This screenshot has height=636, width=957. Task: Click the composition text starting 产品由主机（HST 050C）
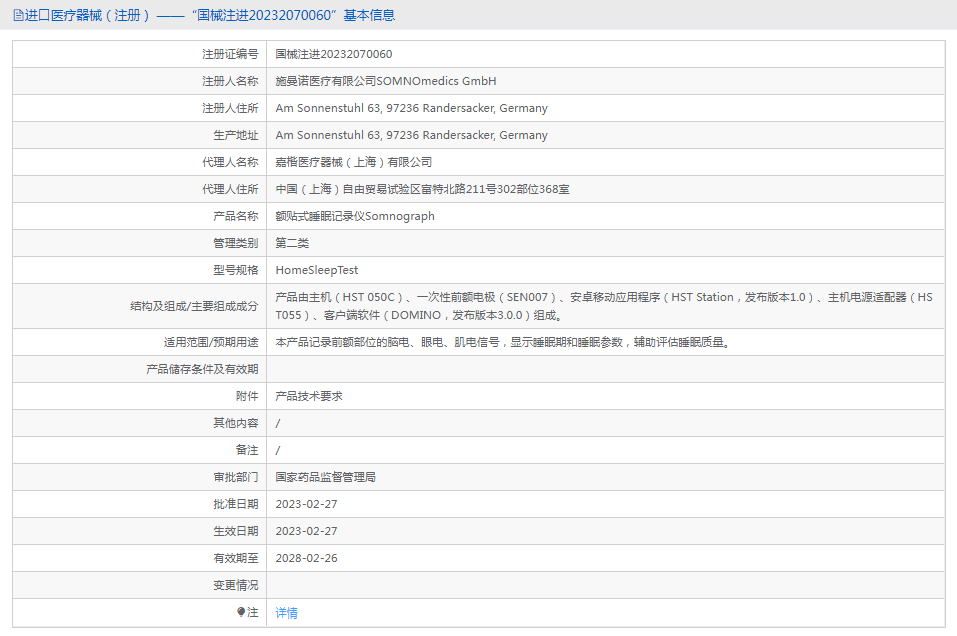pyautogui.click(x=604, y=306)
